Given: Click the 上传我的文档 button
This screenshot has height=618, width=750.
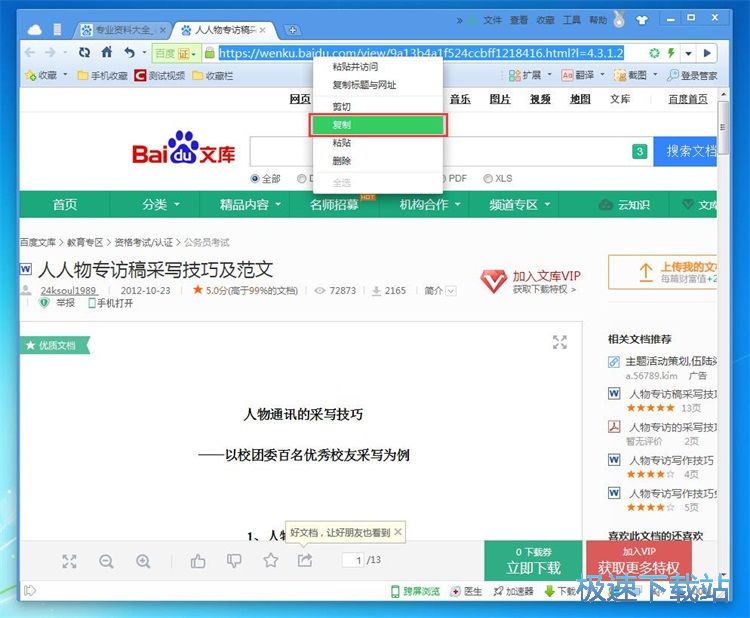Looking at the screenshot, I should tap(662, 272).
